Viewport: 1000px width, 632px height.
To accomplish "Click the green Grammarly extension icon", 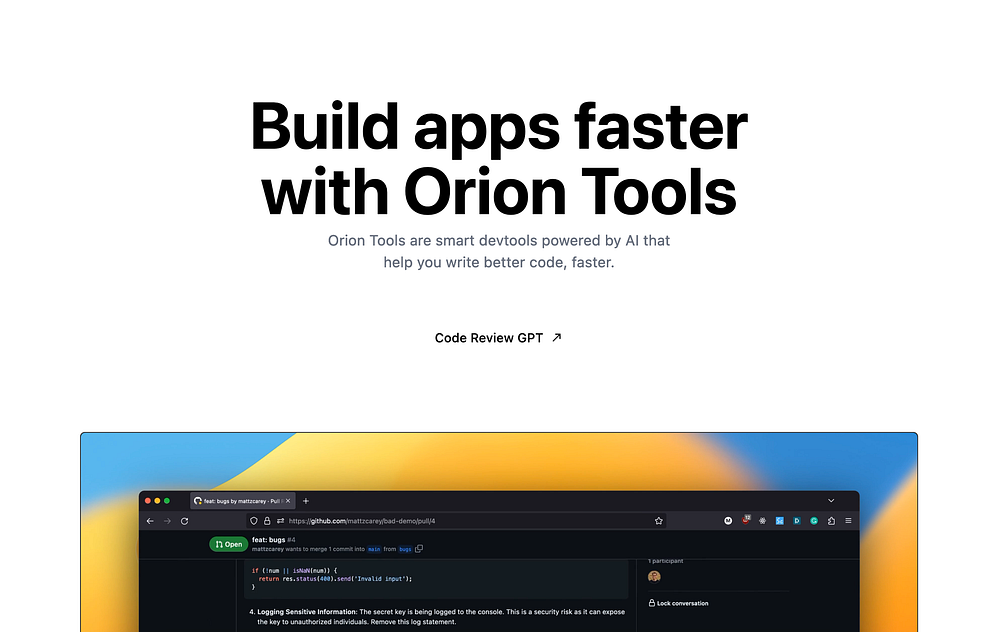I will 814,521.
